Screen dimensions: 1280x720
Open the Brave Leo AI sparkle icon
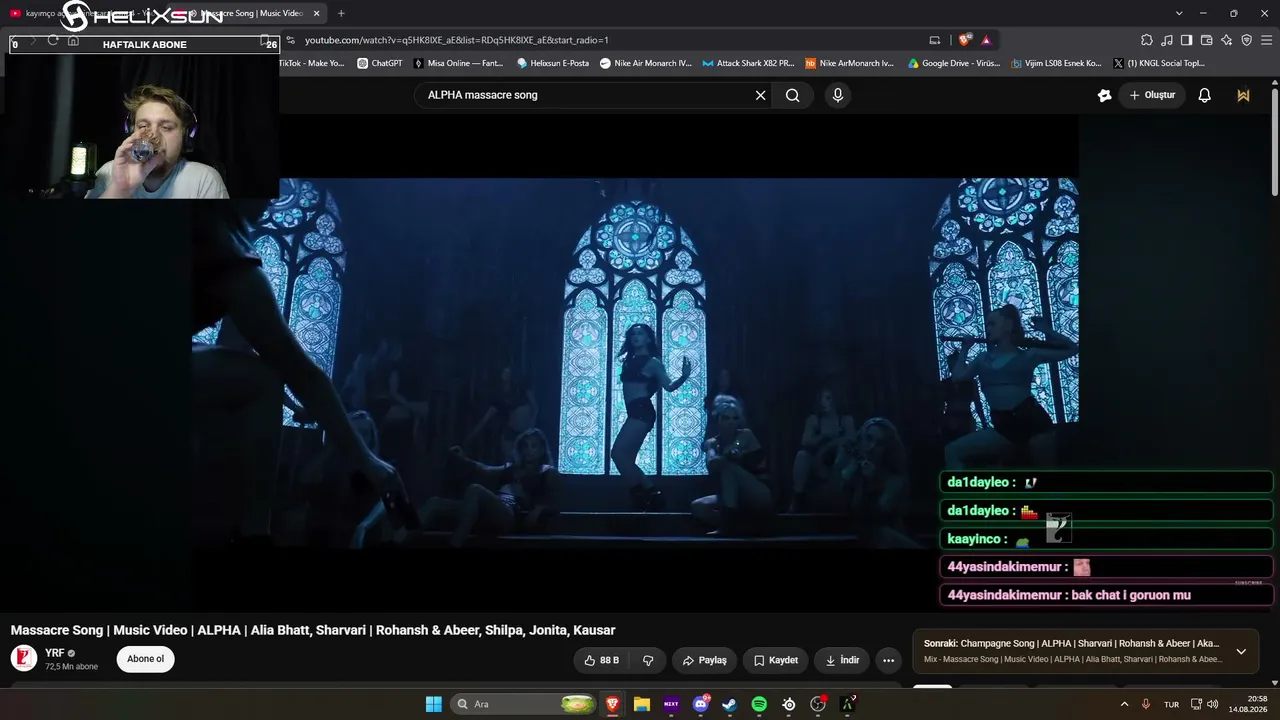tap(1226, 40)
